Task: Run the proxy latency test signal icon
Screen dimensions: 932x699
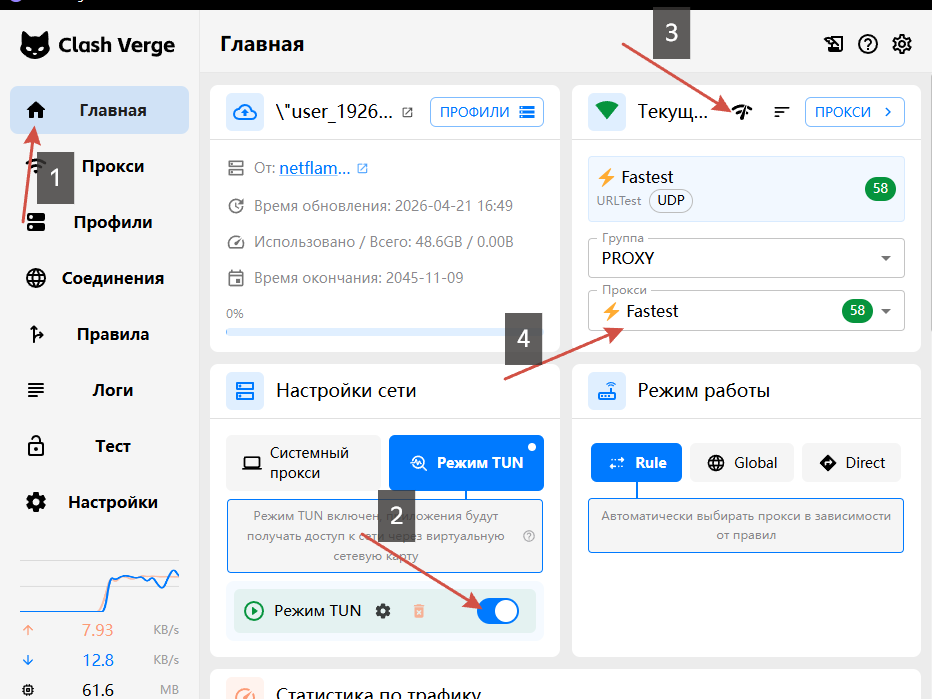Action: [x=742, y=112]
